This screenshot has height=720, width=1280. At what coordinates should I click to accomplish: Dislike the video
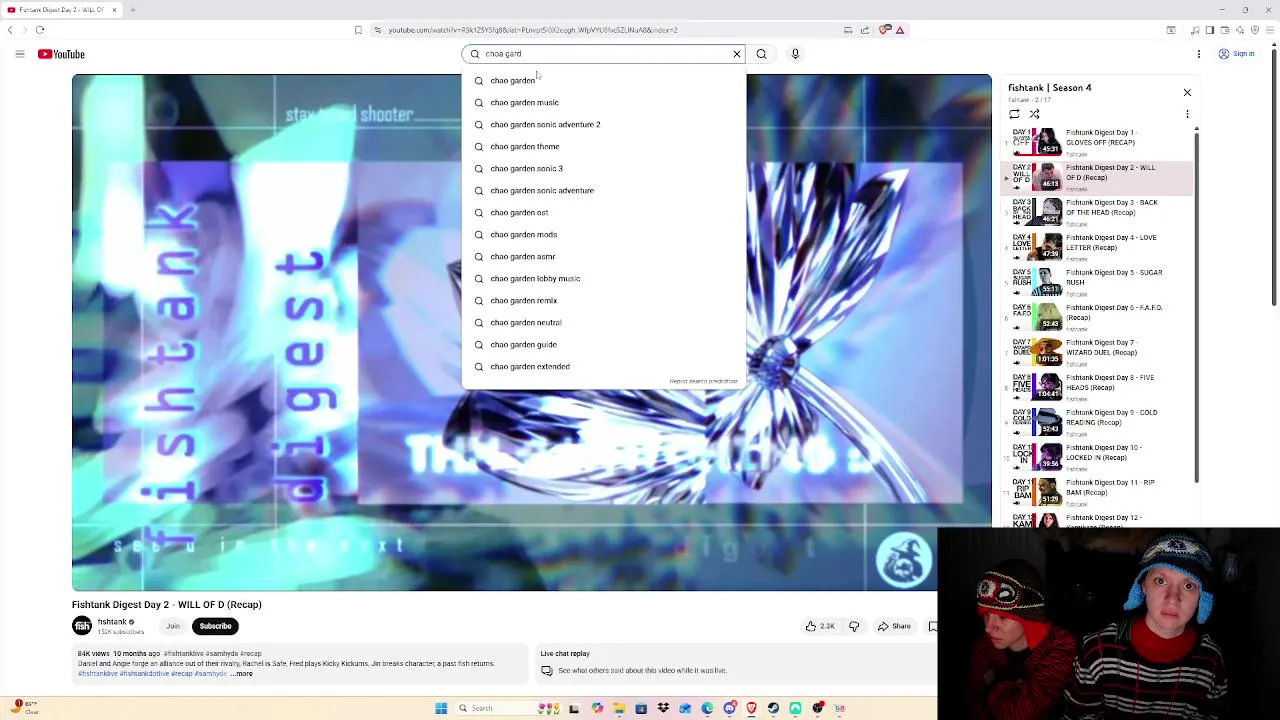854,626
